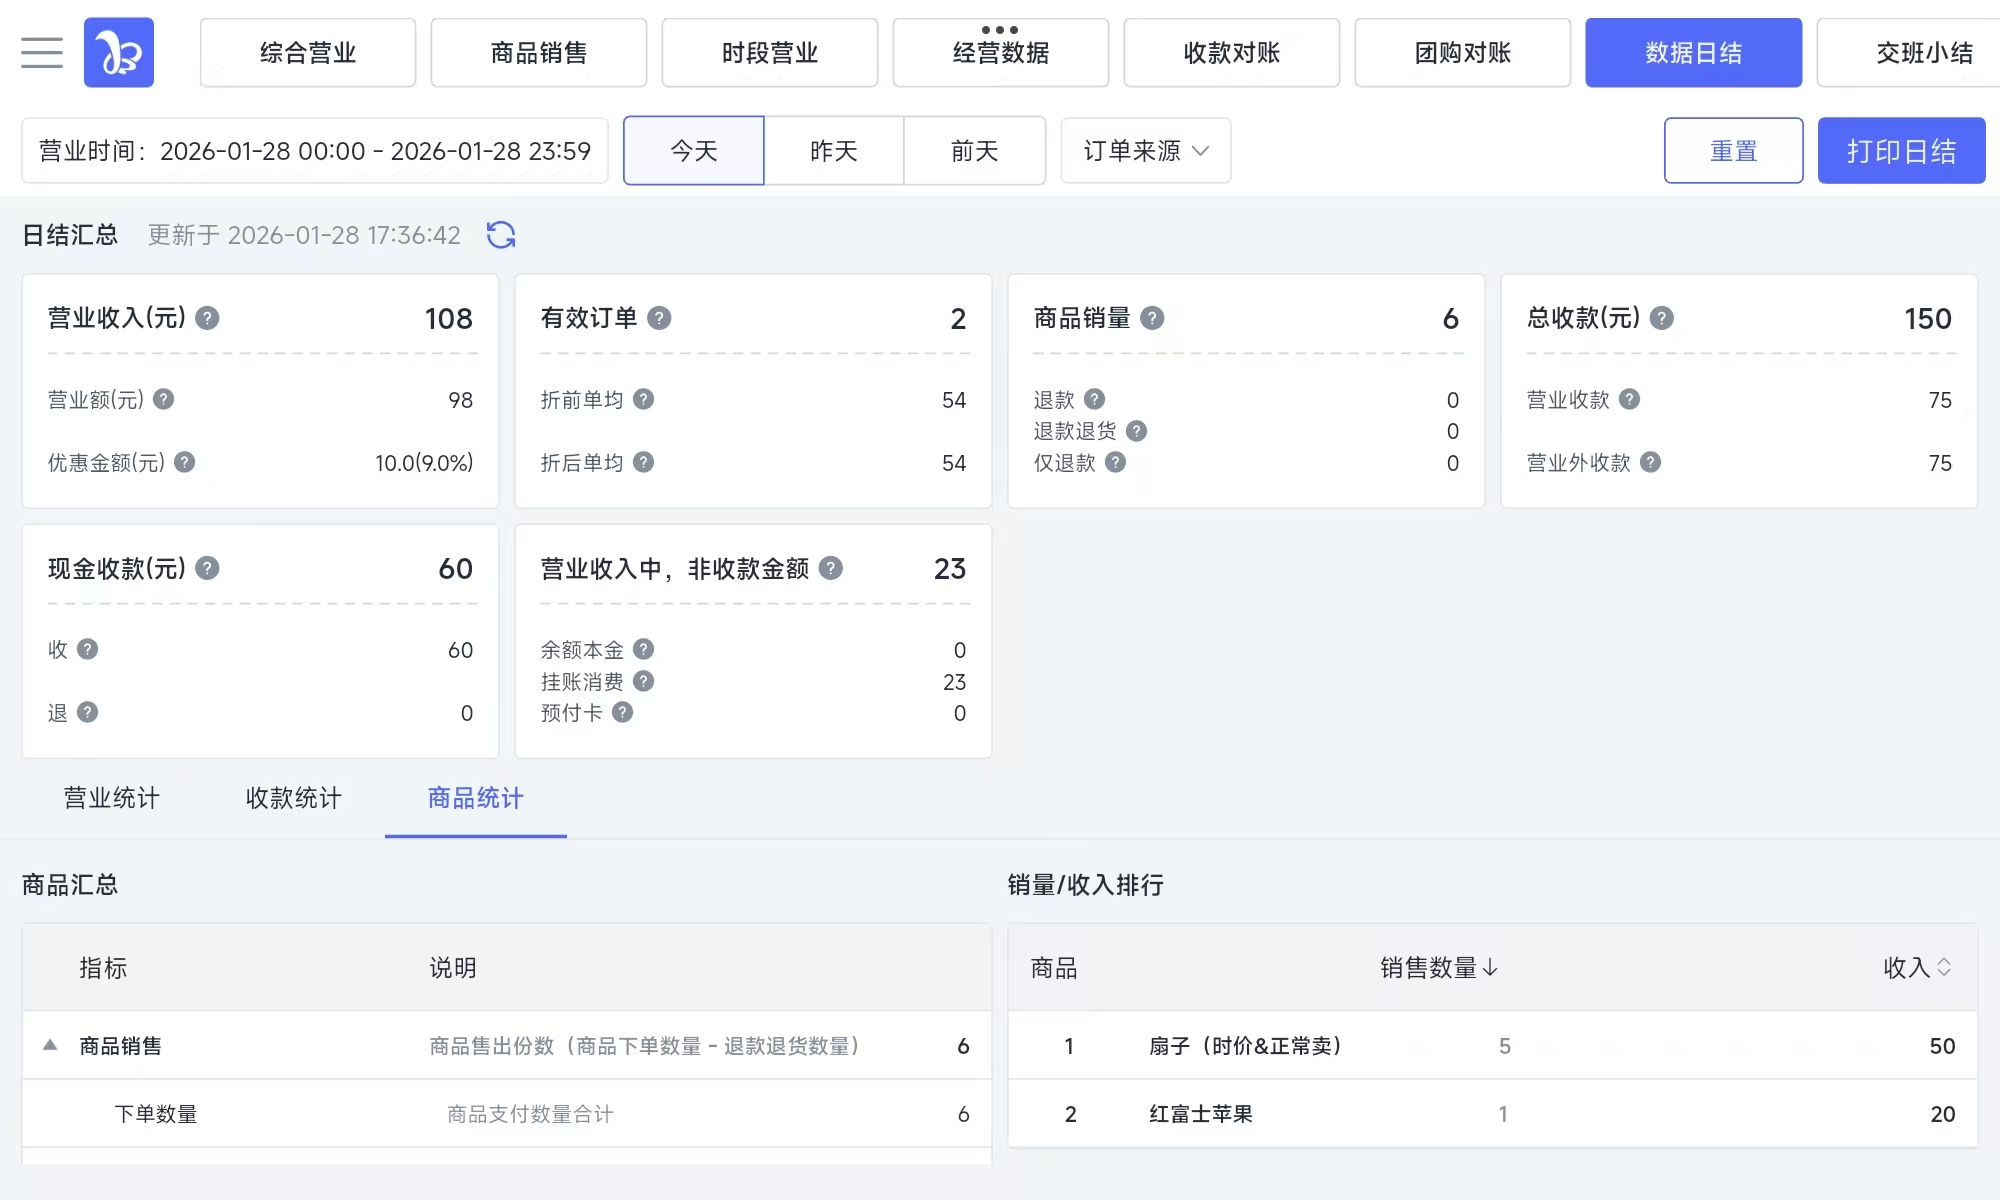Click help icon beside 总收款(元)
This screenshot has width=2000, height=1200.
1661,318
